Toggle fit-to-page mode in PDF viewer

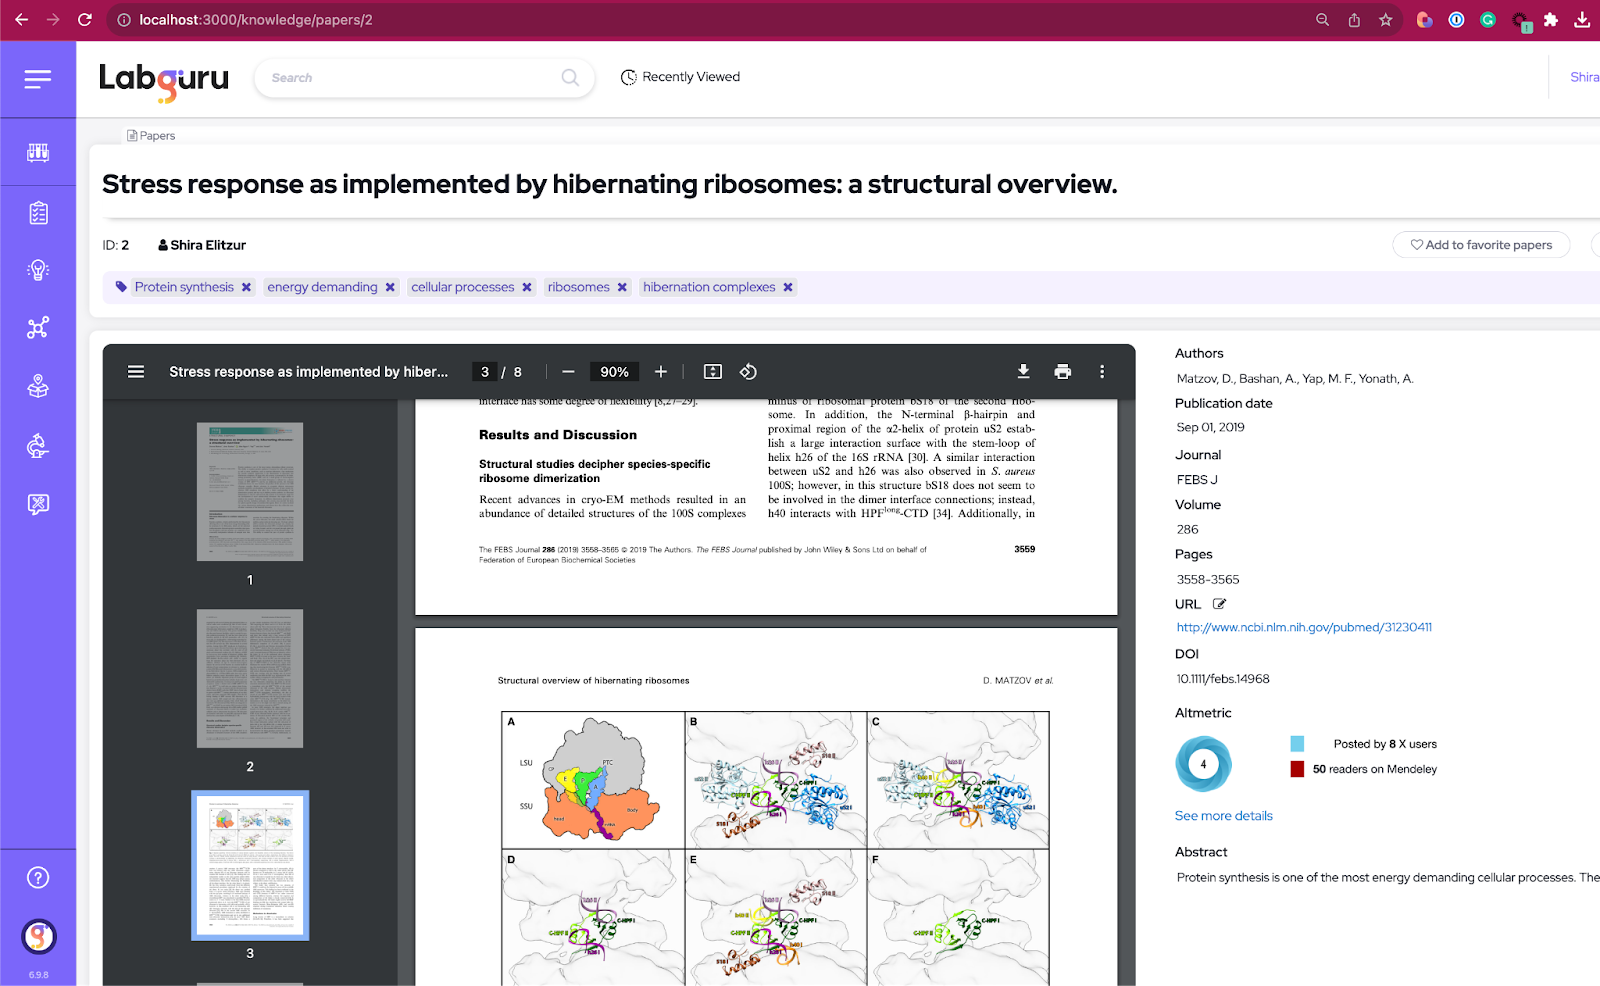(712, 371)
